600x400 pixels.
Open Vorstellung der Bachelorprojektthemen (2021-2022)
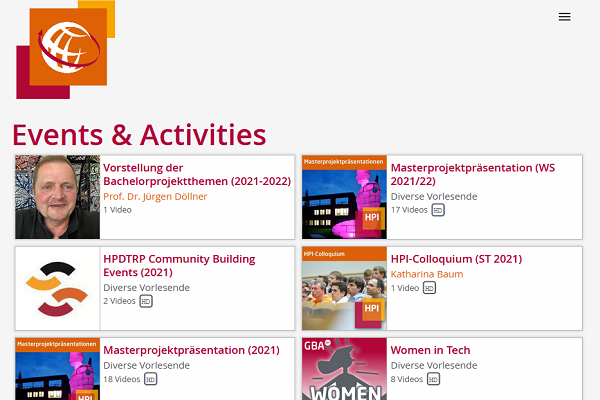click(196, 175)
